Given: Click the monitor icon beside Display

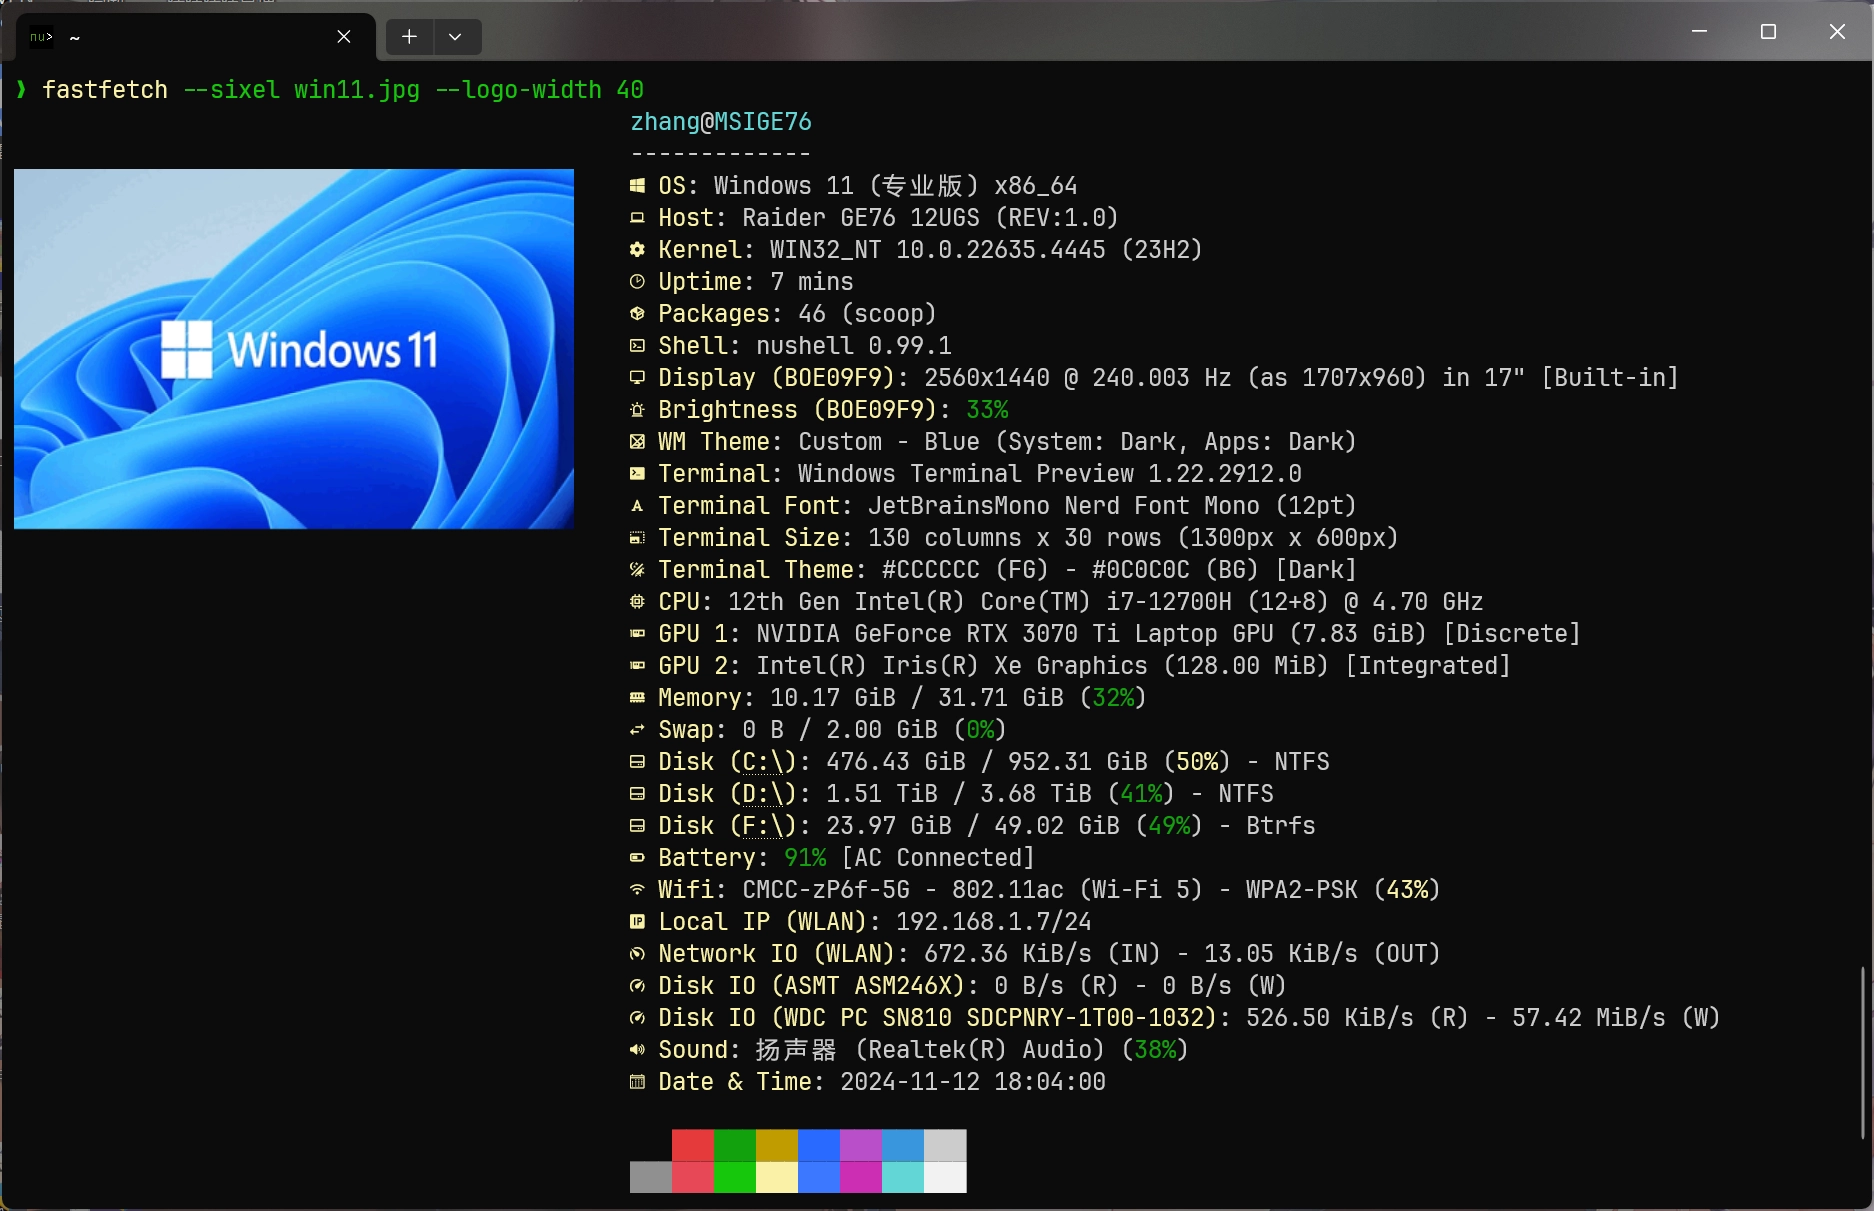Looking at the screenshot, I should 637,378.
